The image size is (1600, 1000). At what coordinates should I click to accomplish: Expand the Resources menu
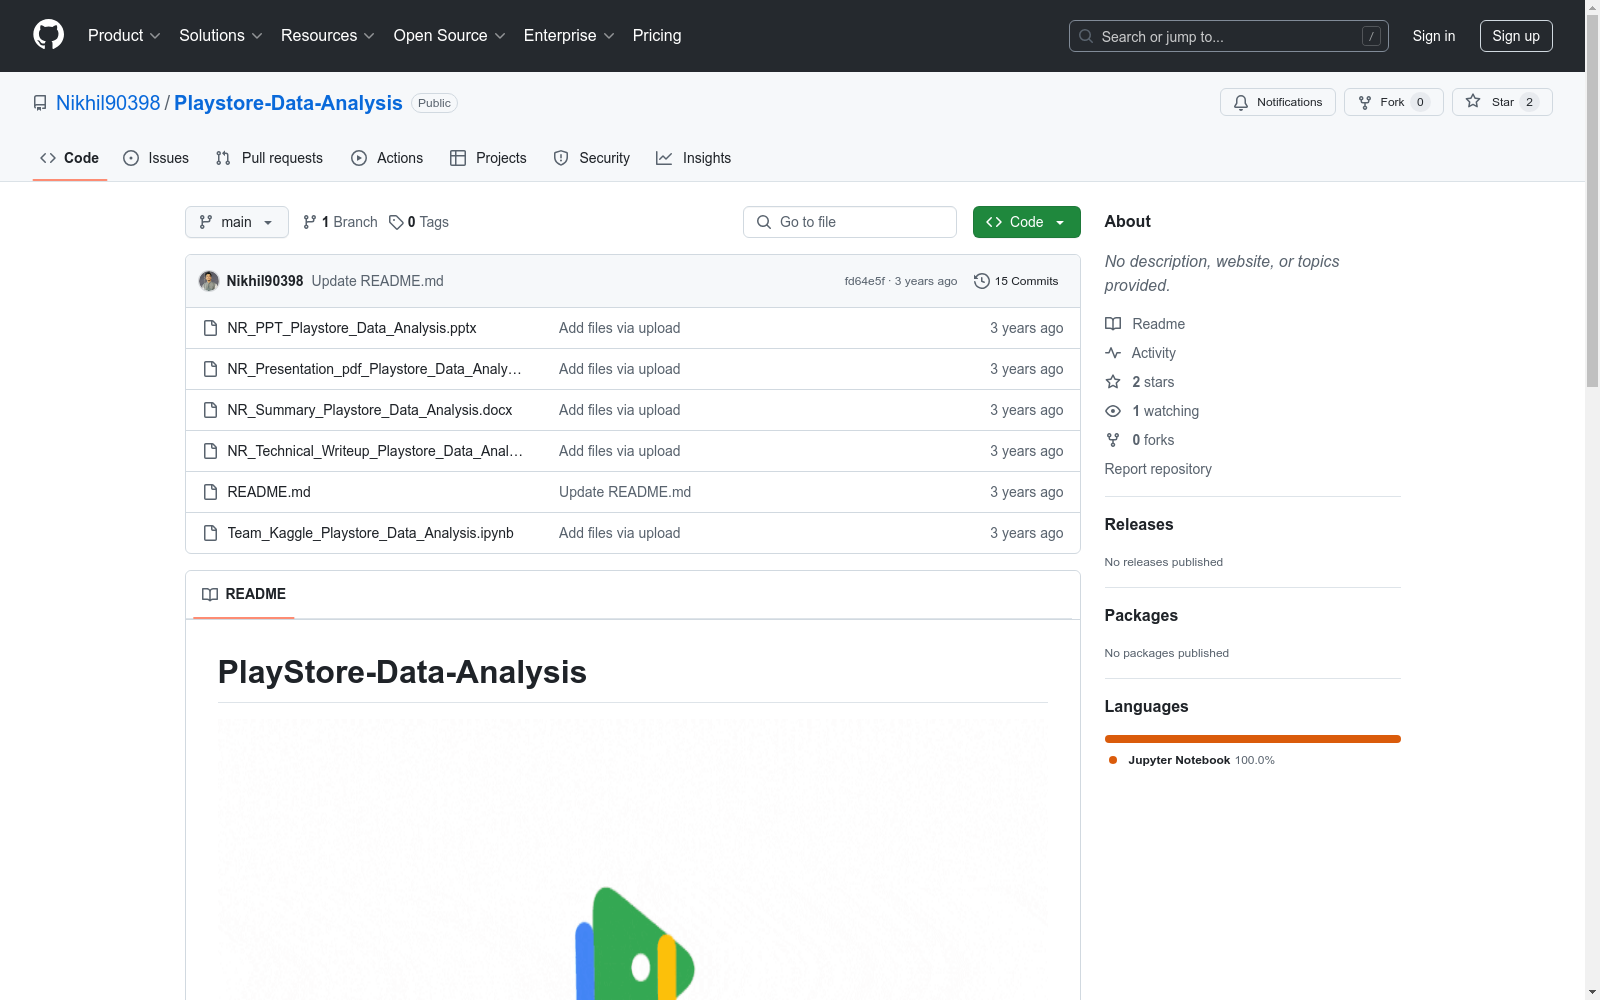tap(328, 35)
